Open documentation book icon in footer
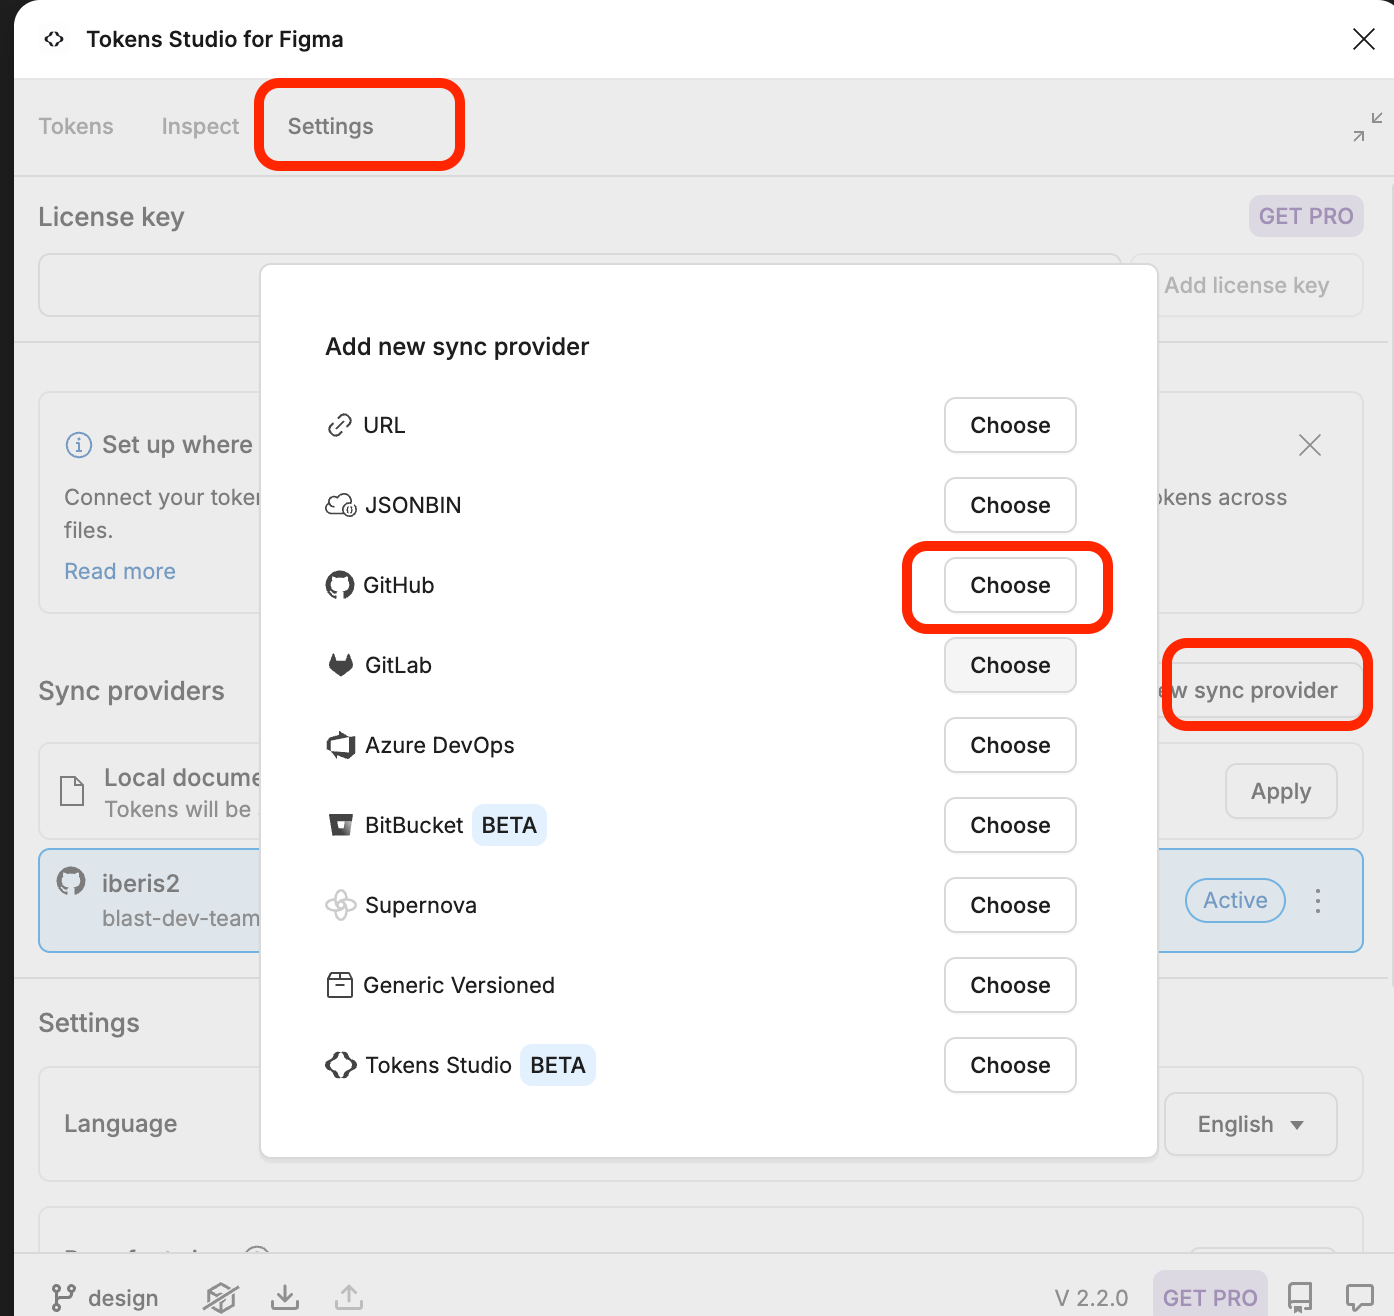 coord(1300,1297)
